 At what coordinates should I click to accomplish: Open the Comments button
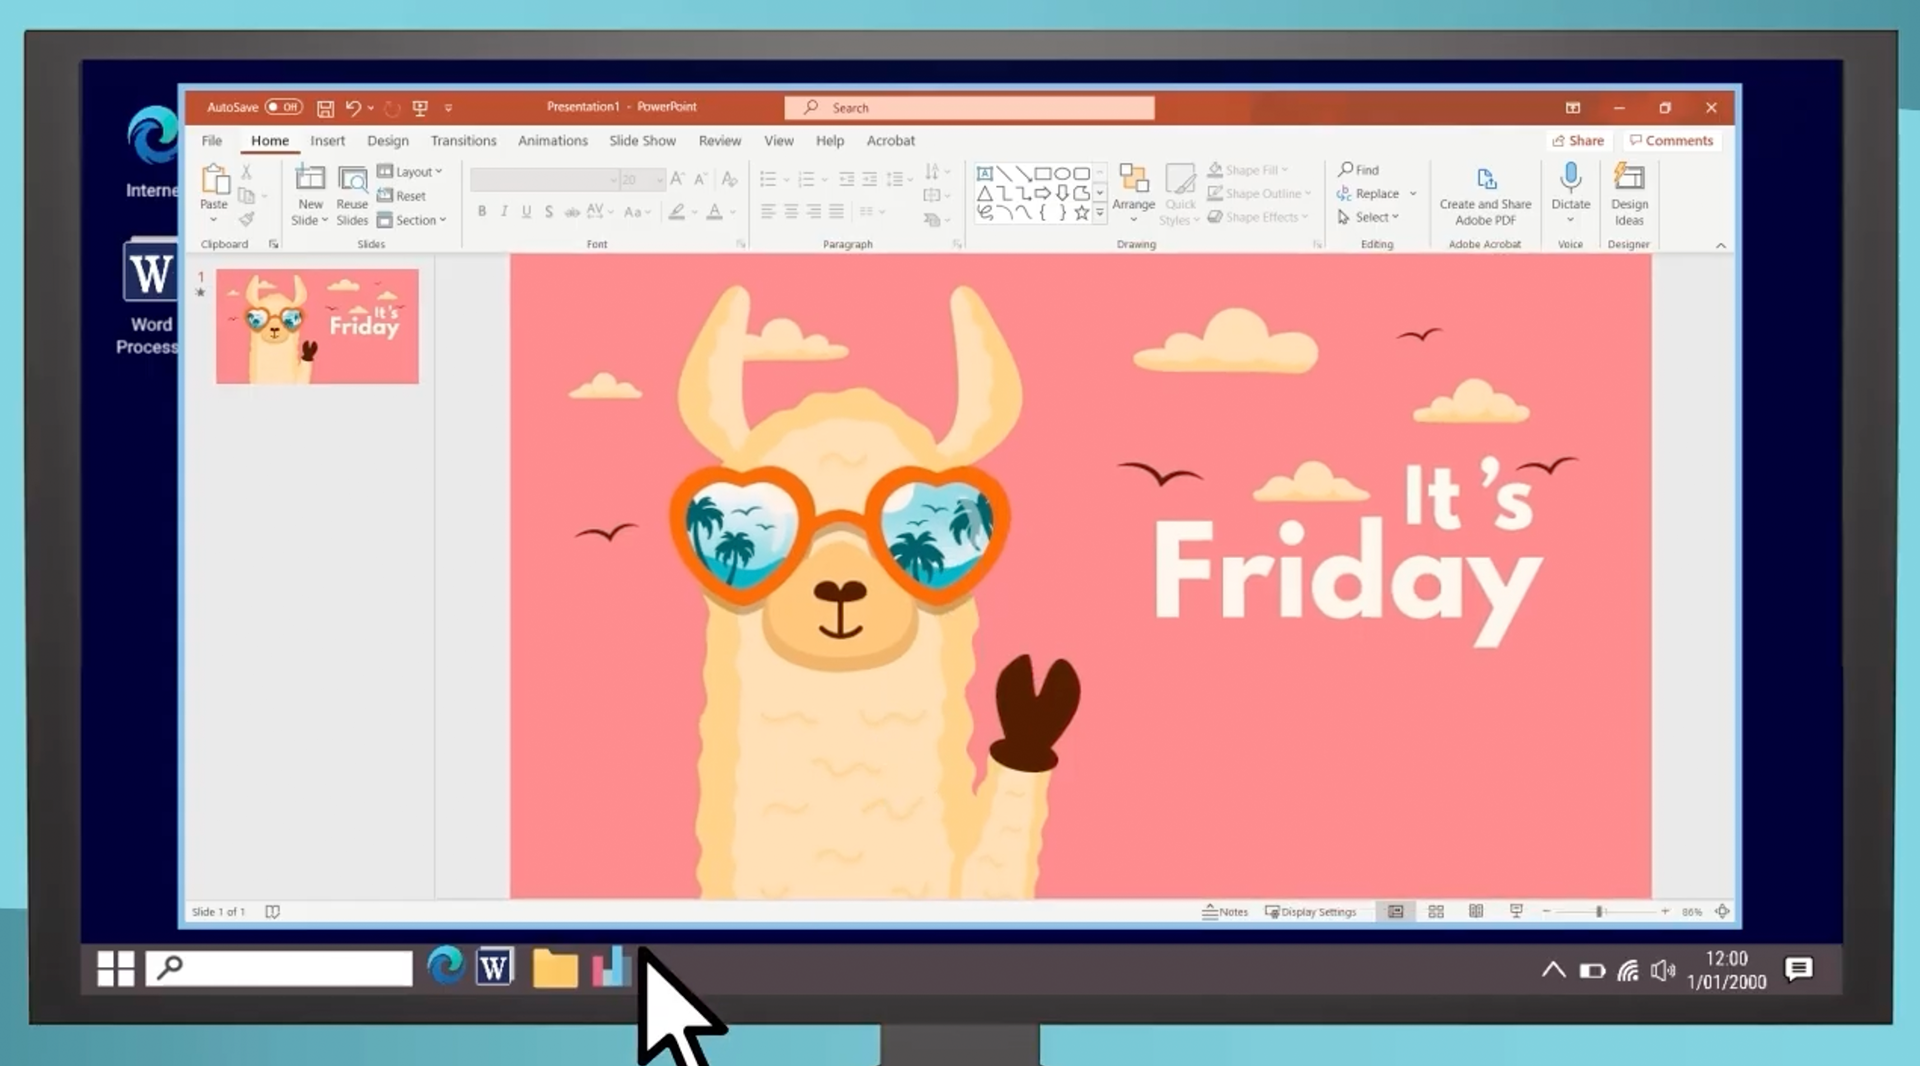pos(1671,141)
